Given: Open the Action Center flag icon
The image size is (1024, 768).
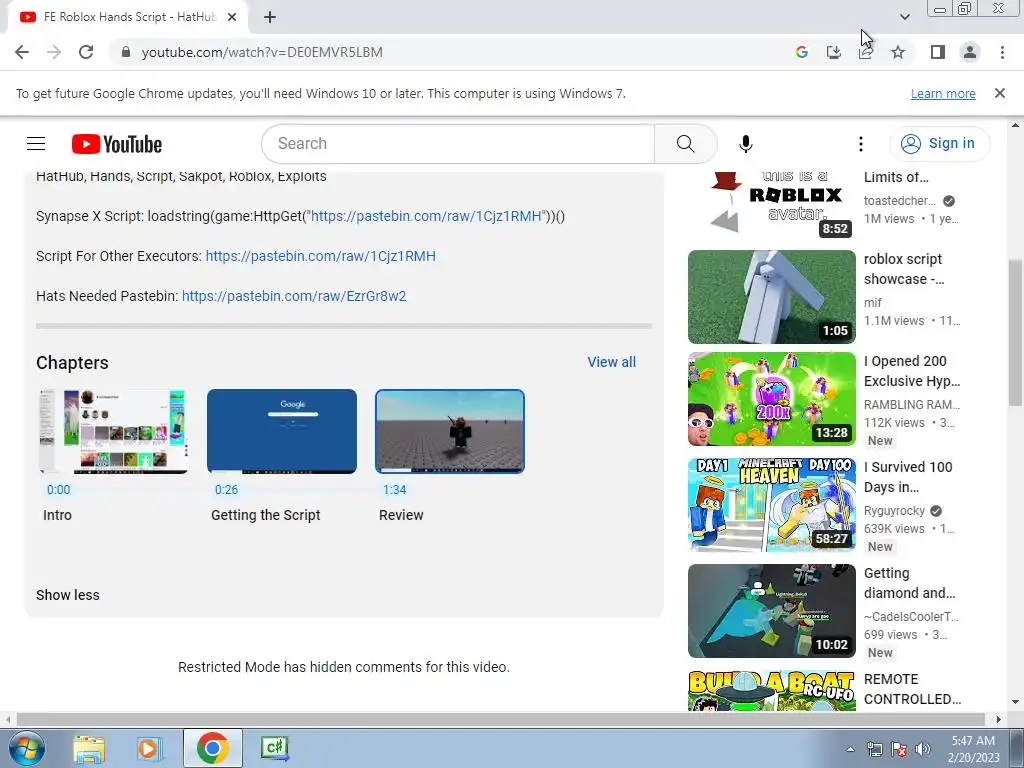Looking at the screenshot, I should pyautogui.click(x=899, y=749).
